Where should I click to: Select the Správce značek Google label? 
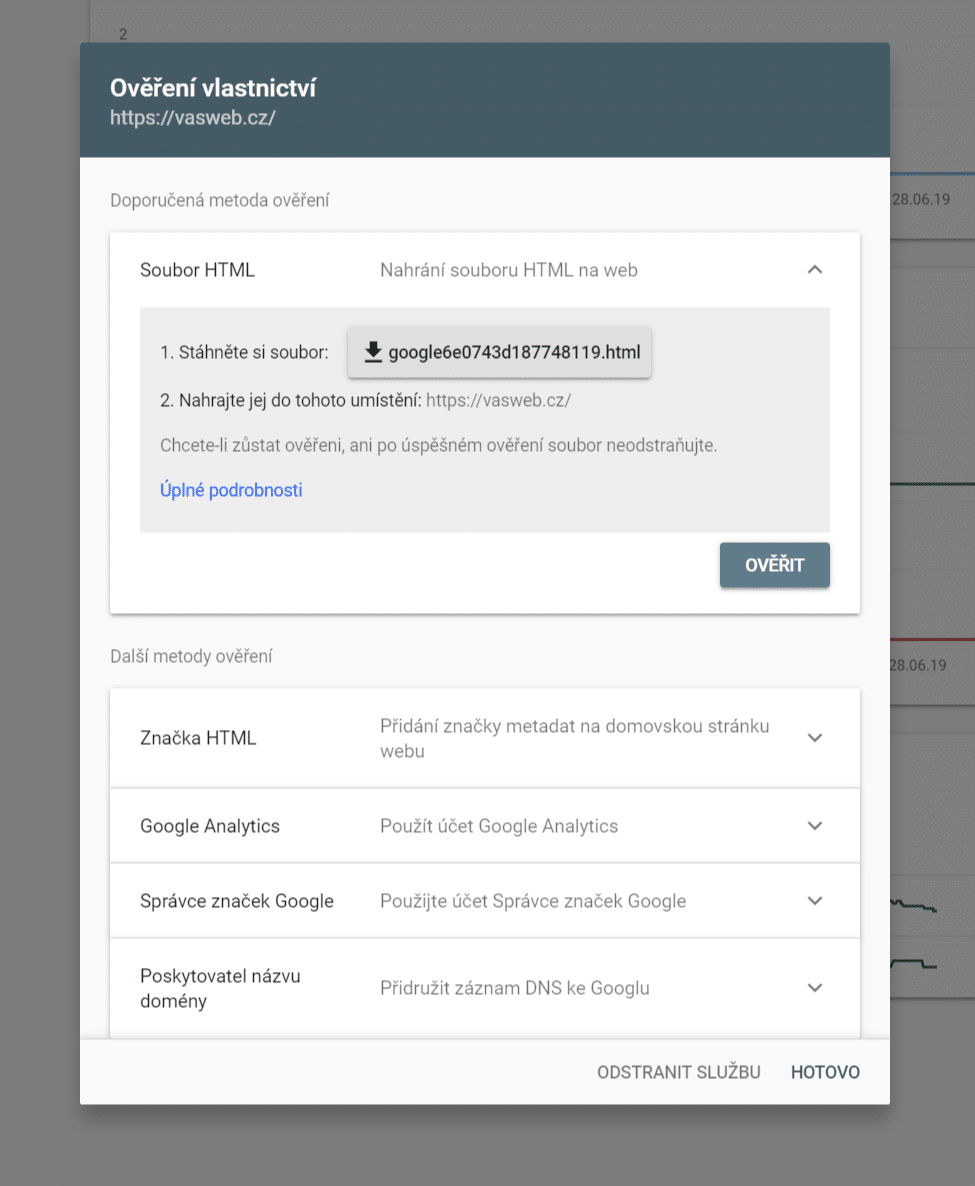click(237, 901)
